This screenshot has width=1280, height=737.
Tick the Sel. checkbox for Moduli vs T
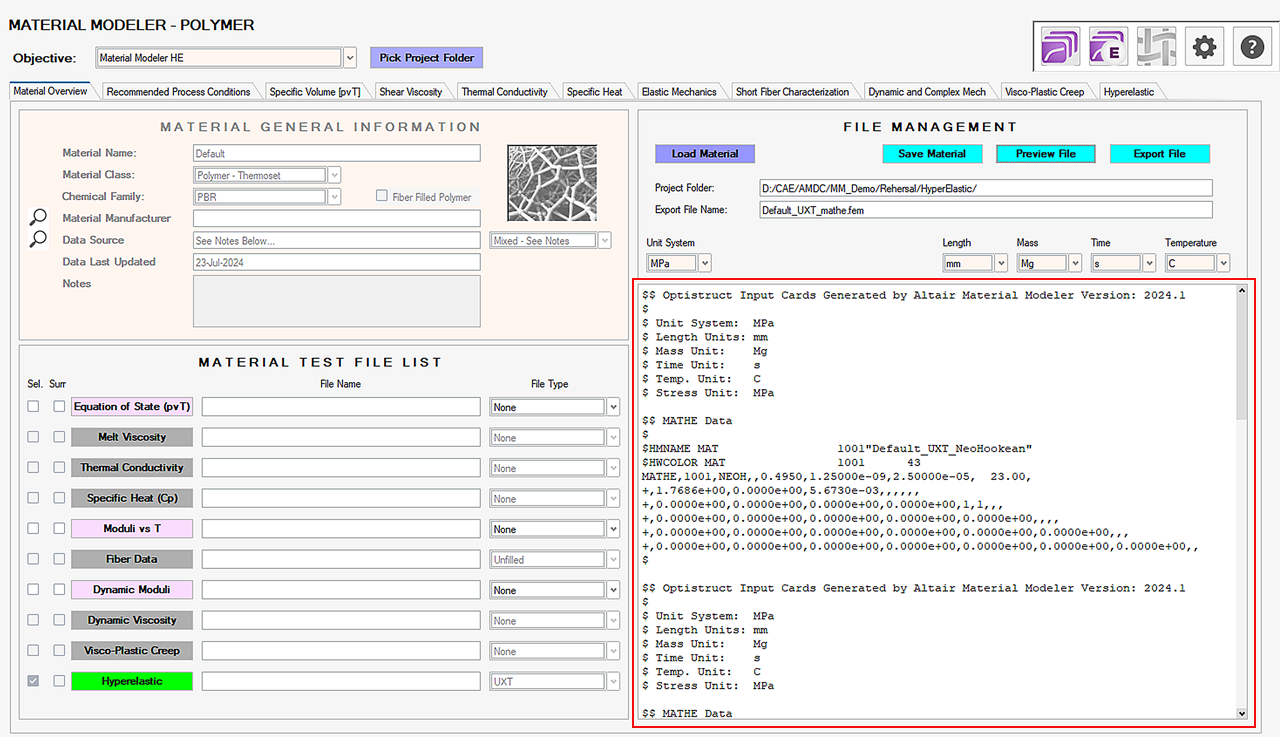pyautogui.click(x=34, y=528)
